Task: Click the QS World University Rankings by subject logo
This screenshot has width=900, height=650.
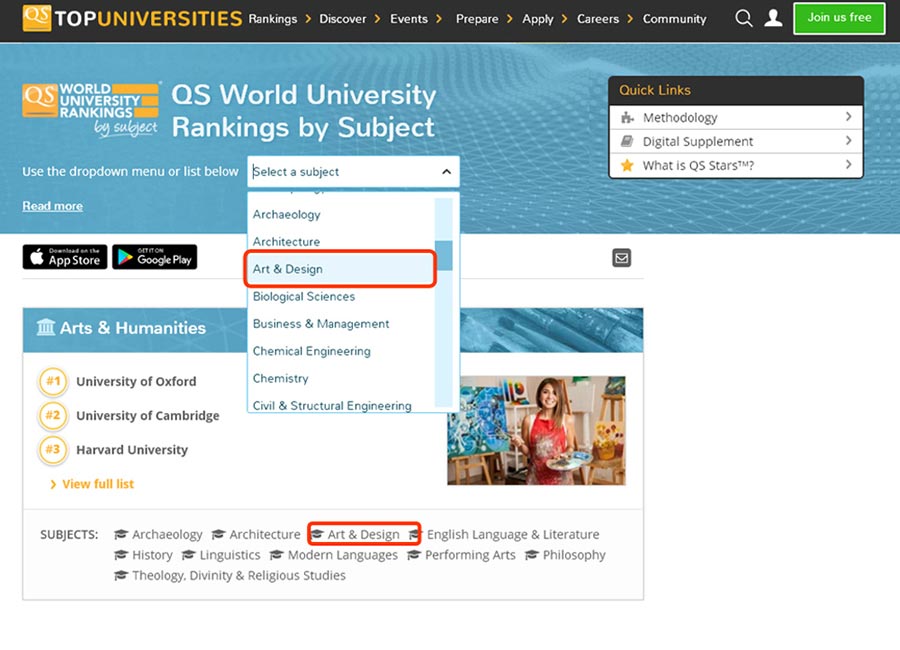Action: 91,109
